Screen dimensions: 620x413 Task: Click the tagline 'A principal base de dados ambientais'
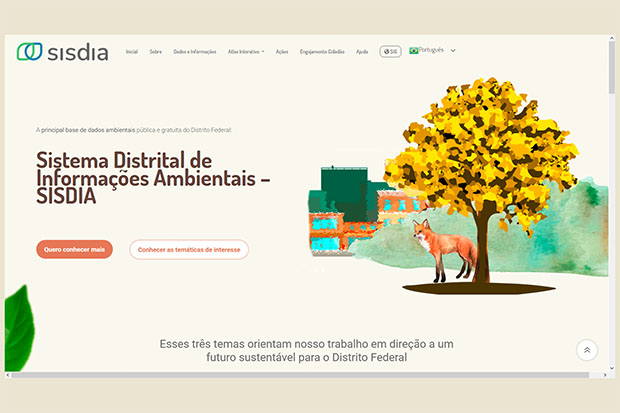85,130
